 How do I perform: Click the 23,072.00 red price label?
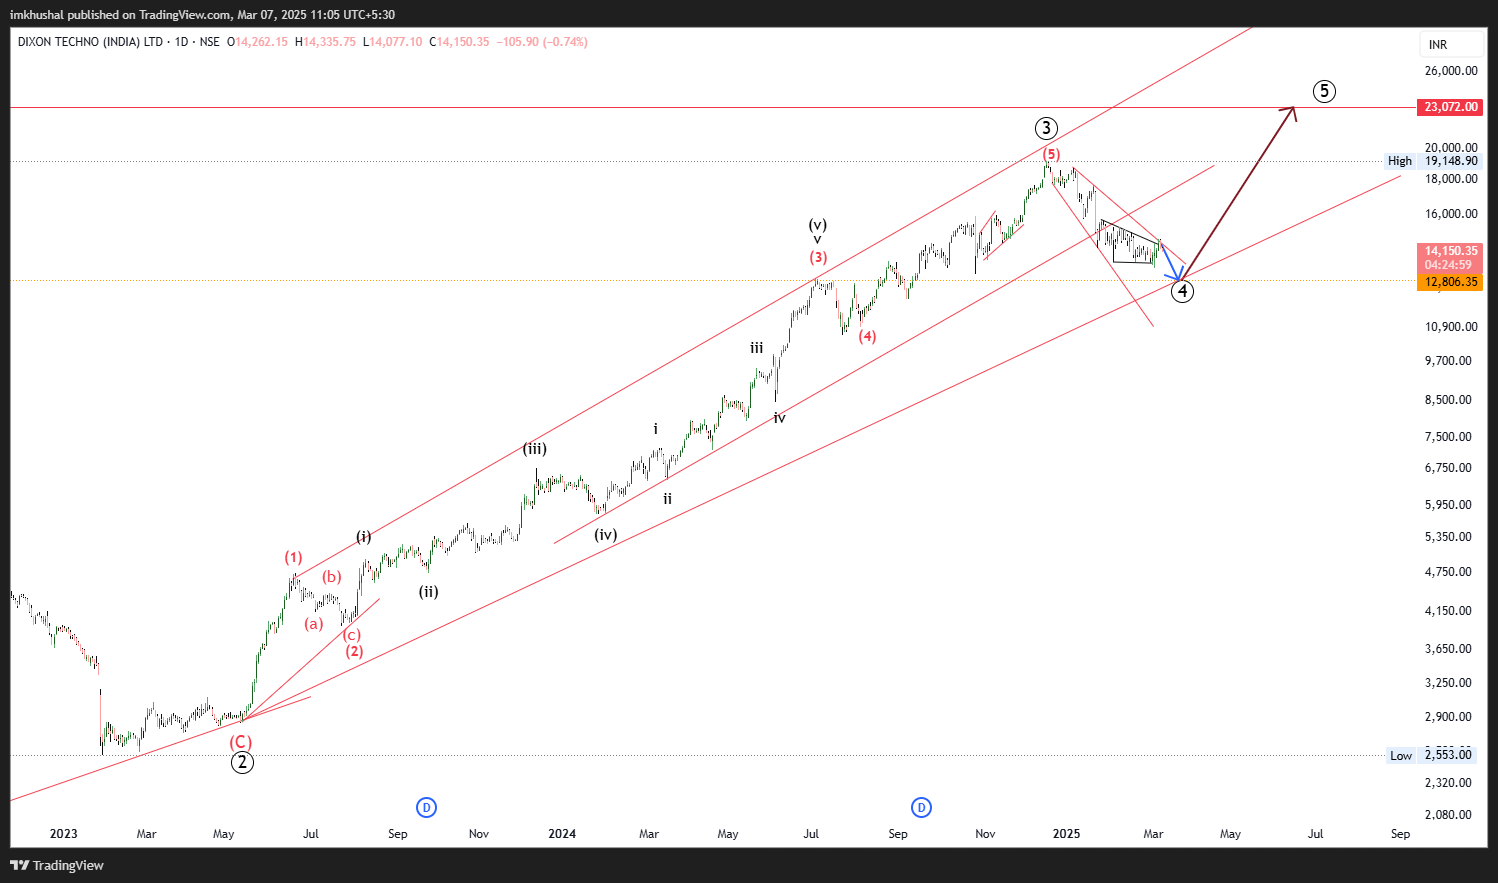(x=1450, y=107)
